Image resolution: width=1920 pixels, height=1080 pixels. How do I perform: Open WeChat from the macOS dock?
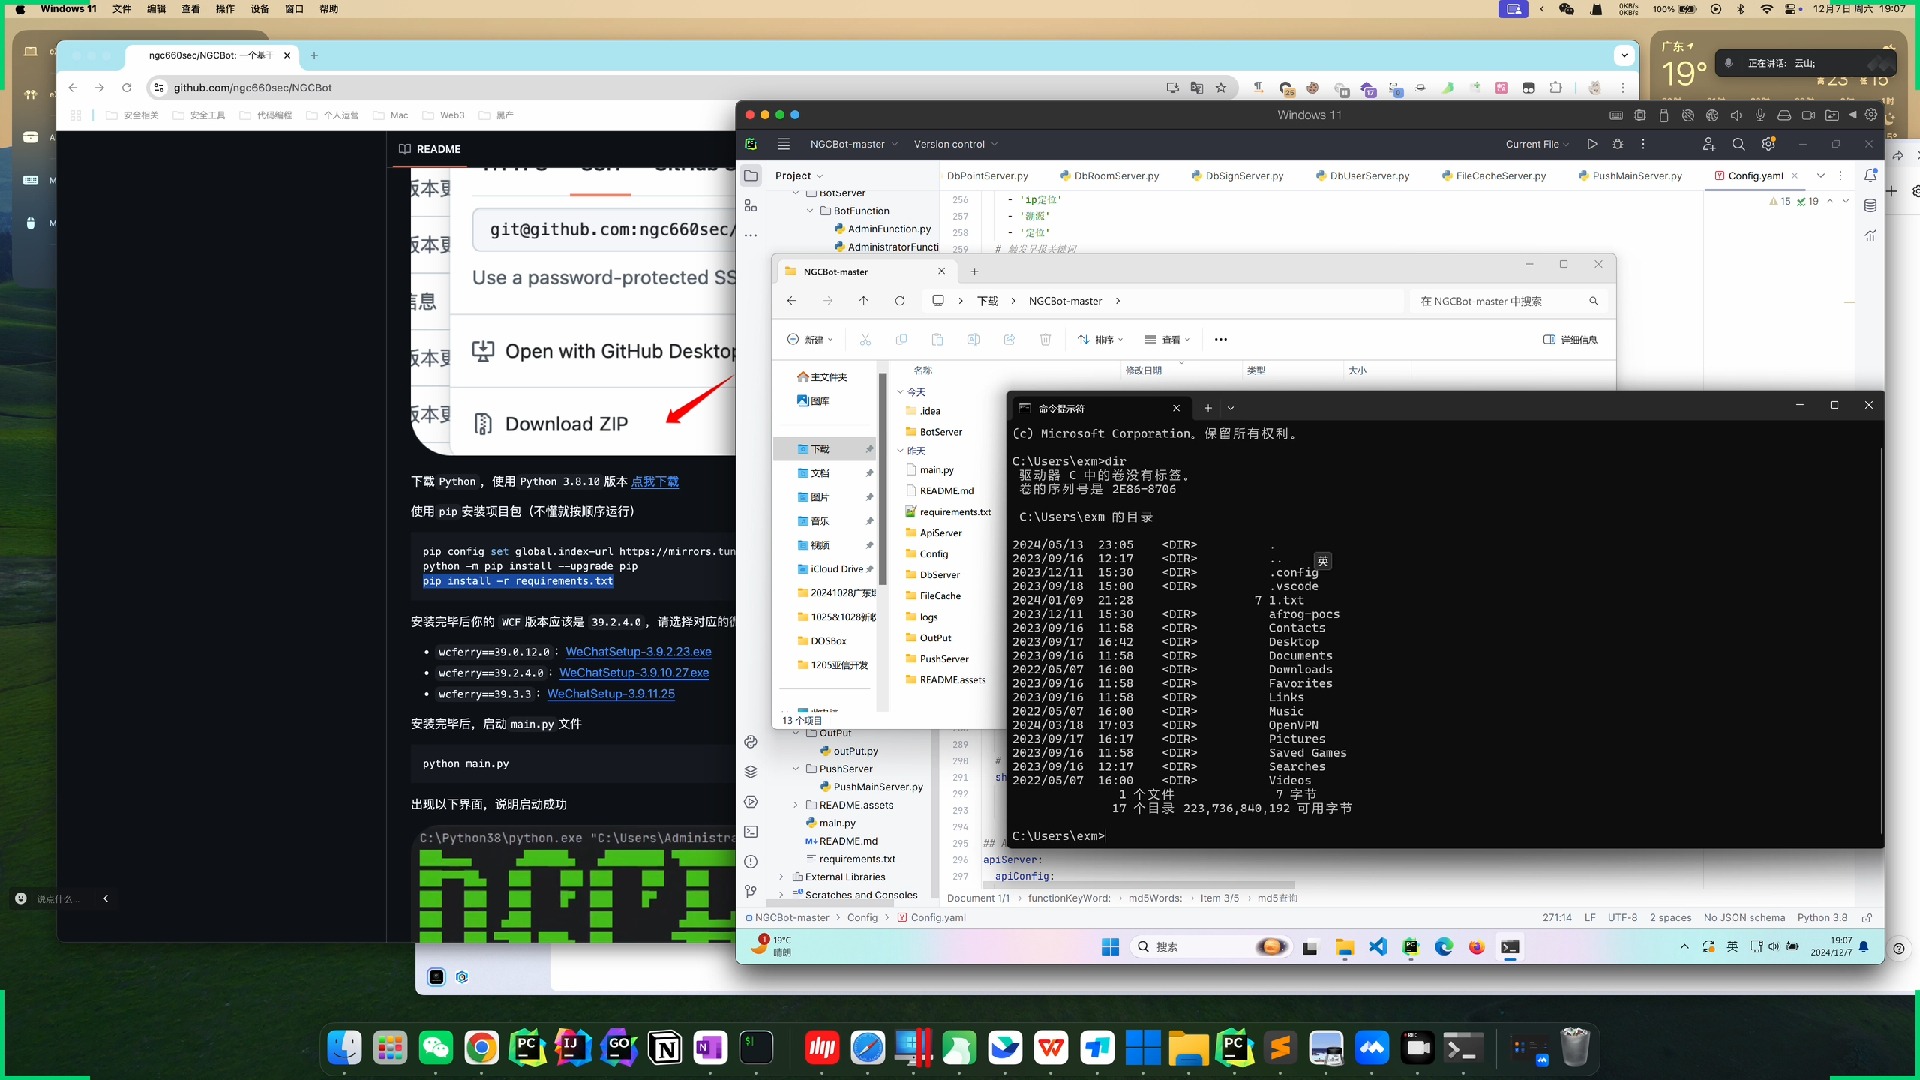[435, 1047]
